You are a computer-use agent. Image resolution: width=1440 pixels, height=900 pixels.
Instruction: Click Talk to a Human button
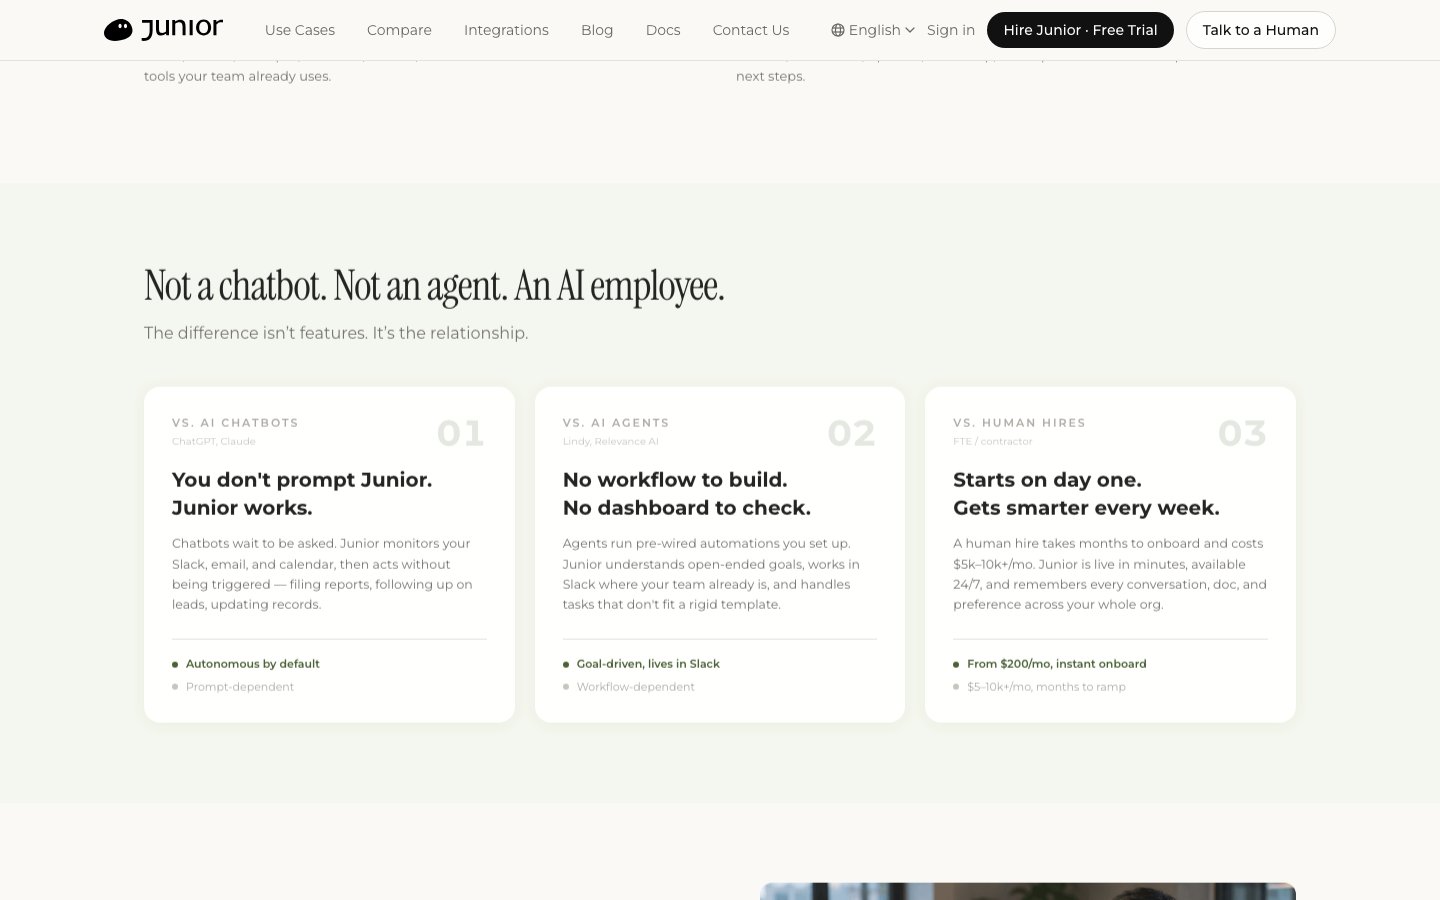click(1260, 30)
